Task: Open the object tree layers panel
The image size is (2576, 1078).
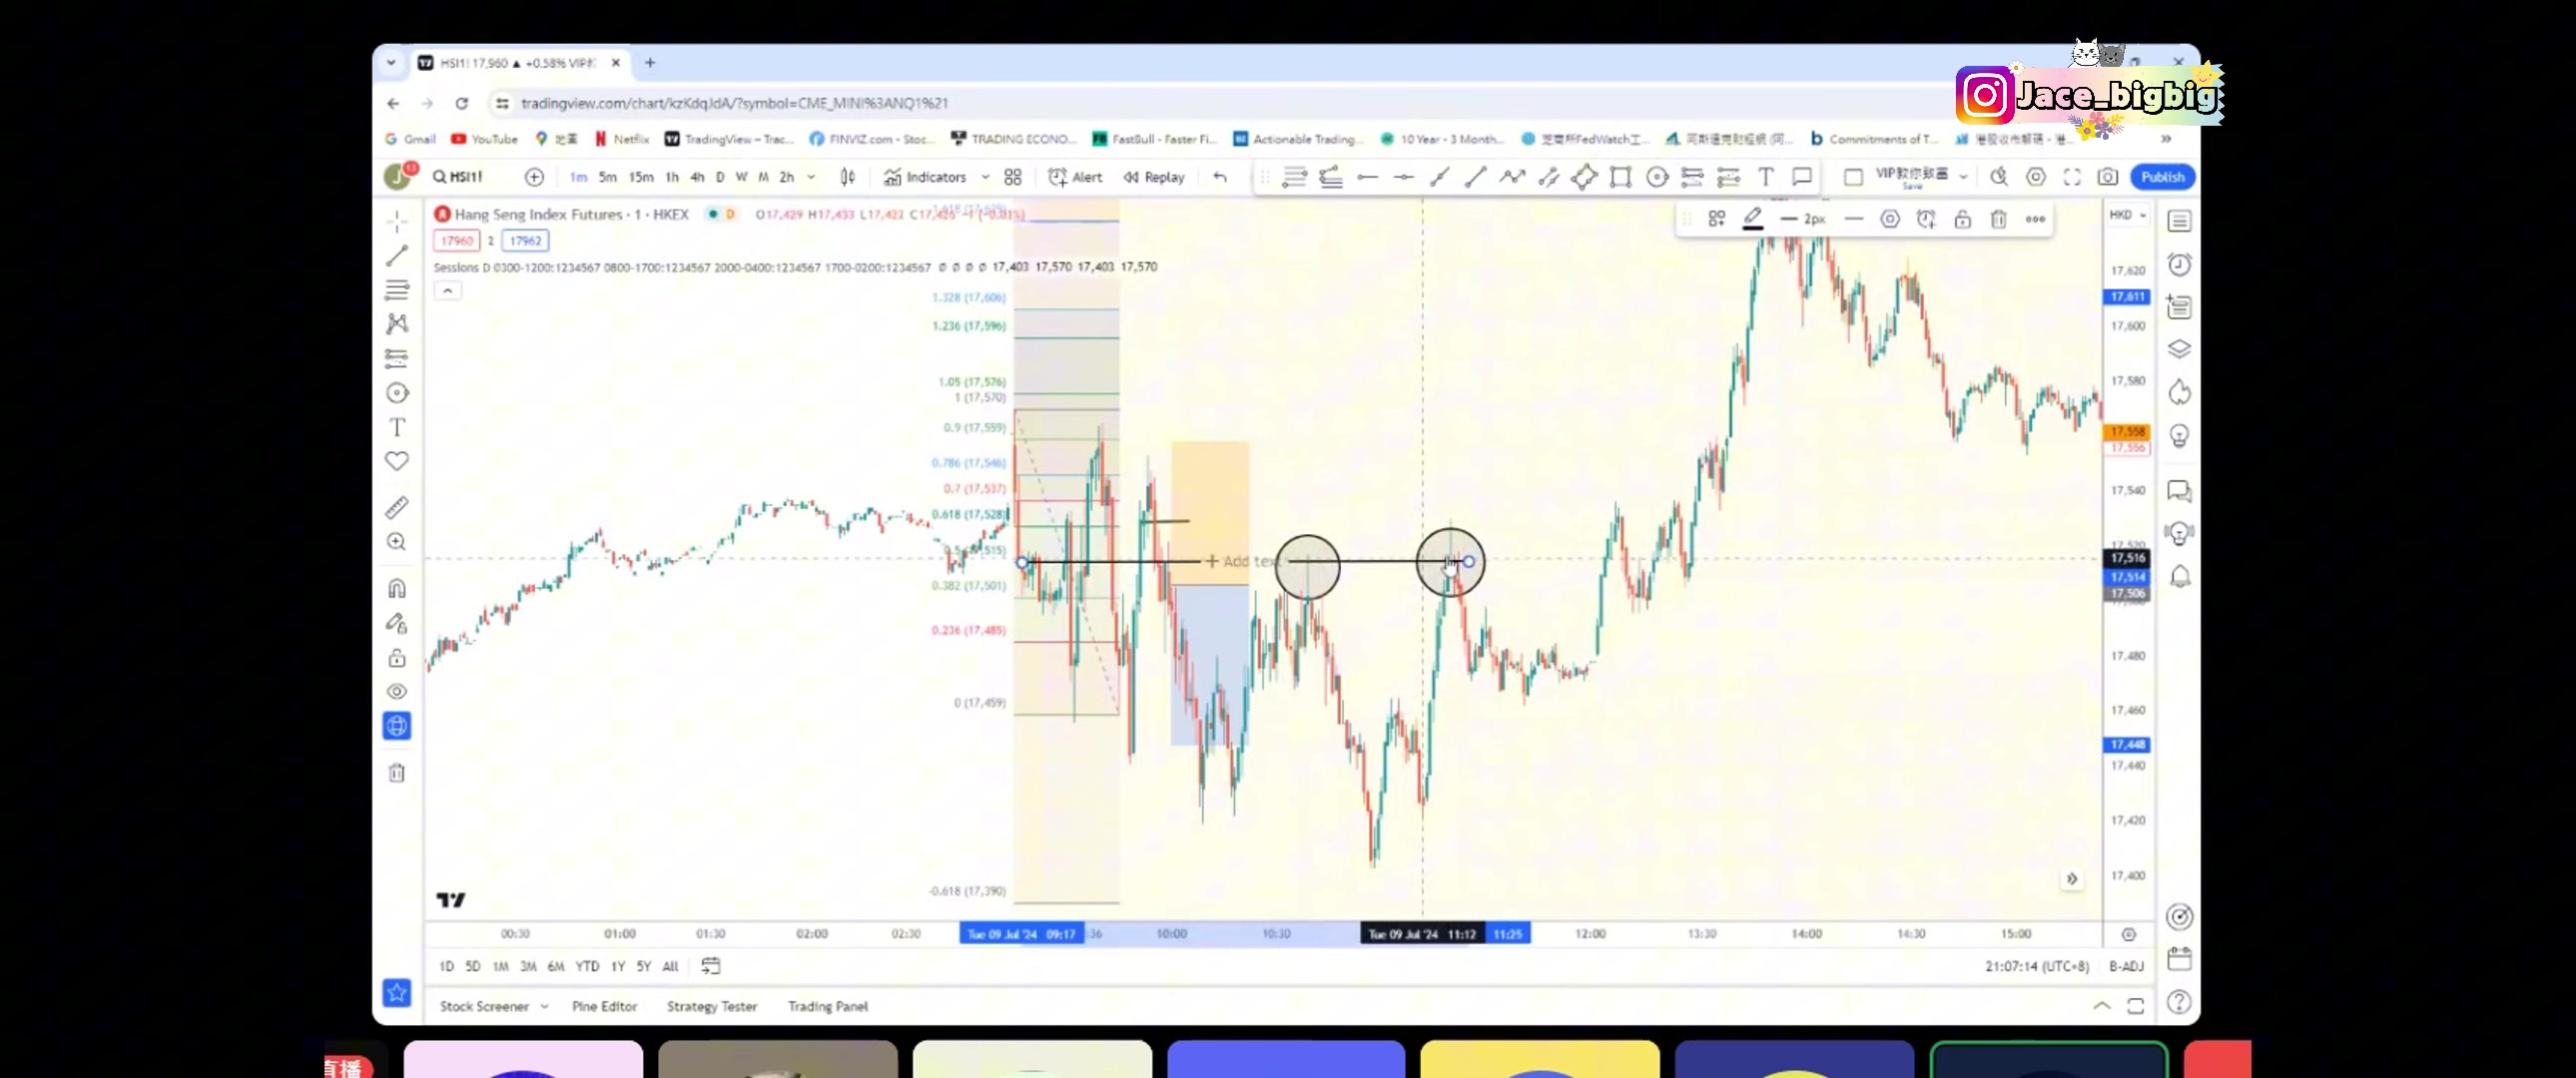Action: [x=2179, y=349]
